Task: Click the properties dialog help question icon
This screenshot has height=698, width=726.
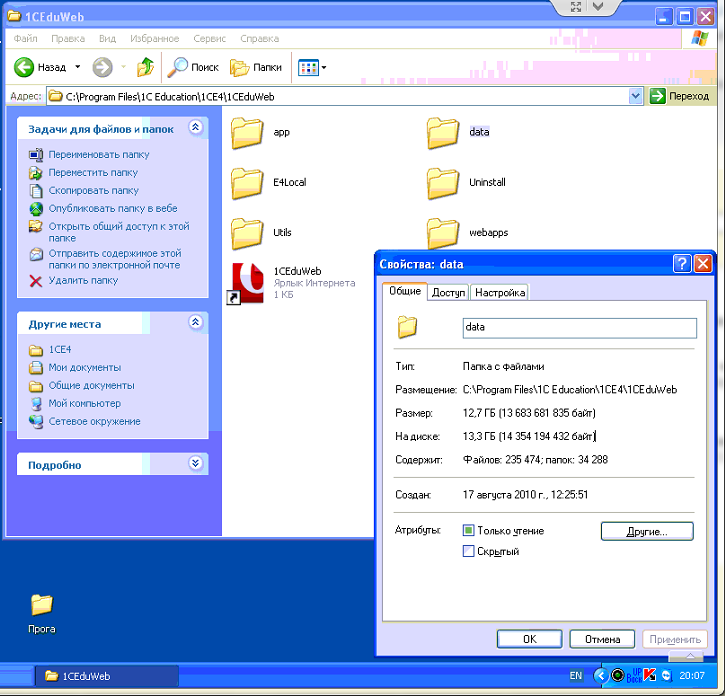Action: [x=682, y=264]
